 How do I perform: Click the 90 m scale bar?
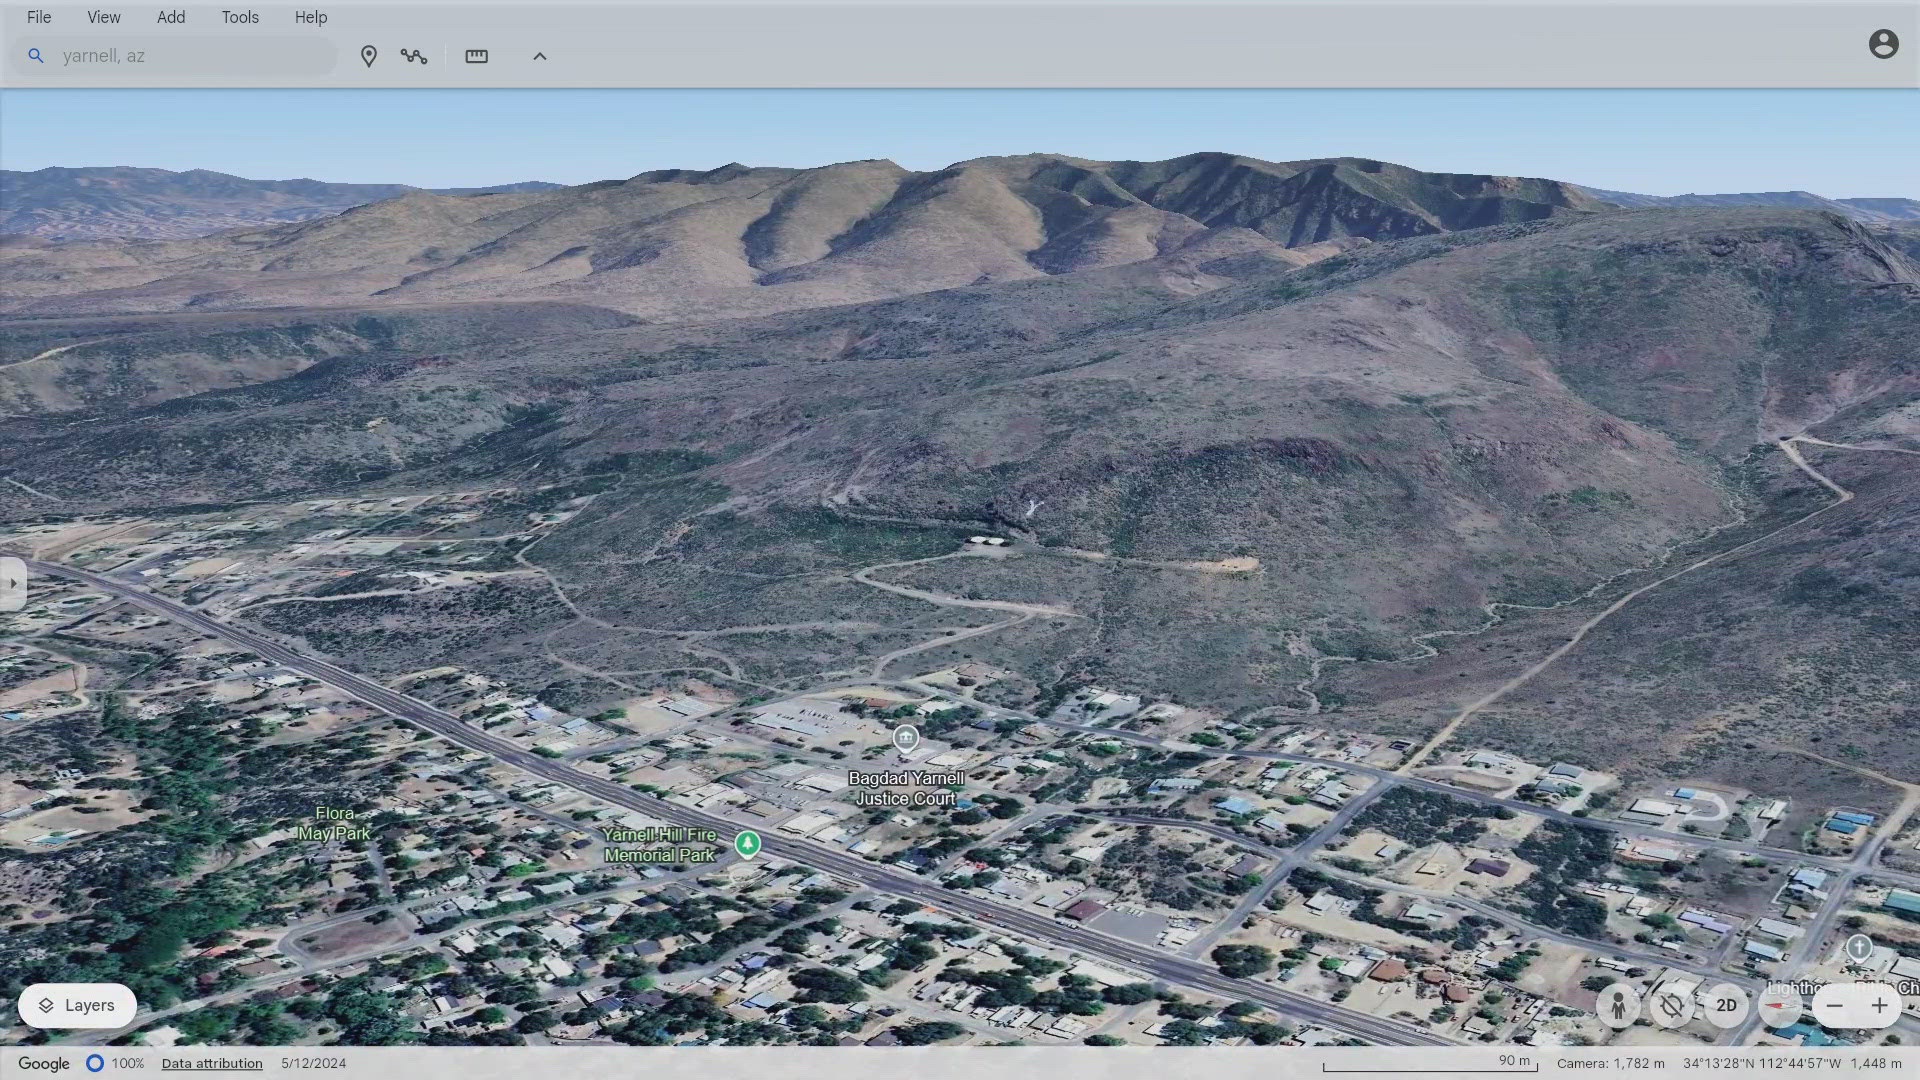1430,1064
